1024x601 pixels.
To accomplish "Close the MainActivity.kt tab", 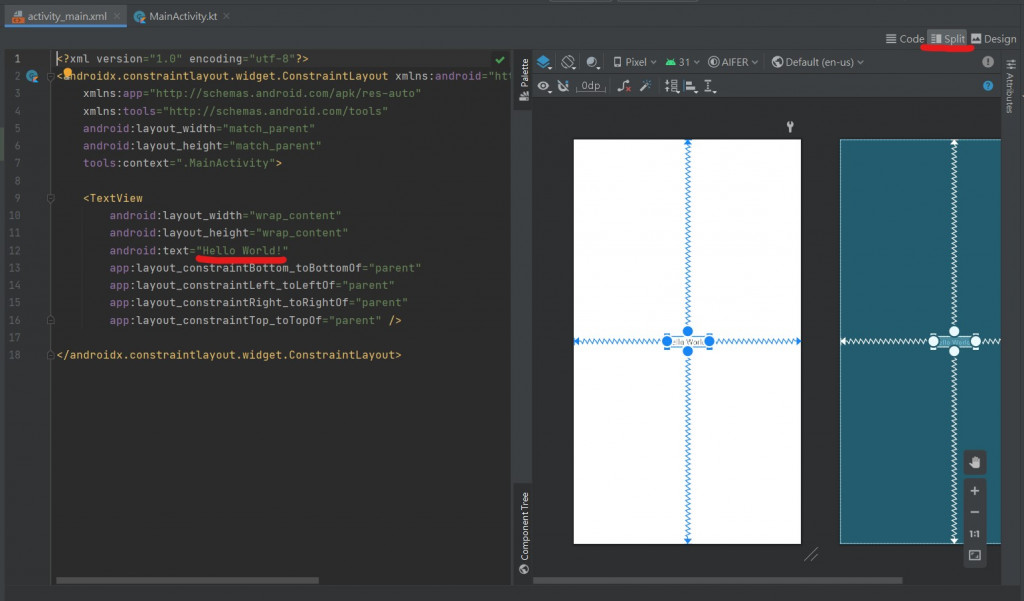I will (x=226, y=16).
